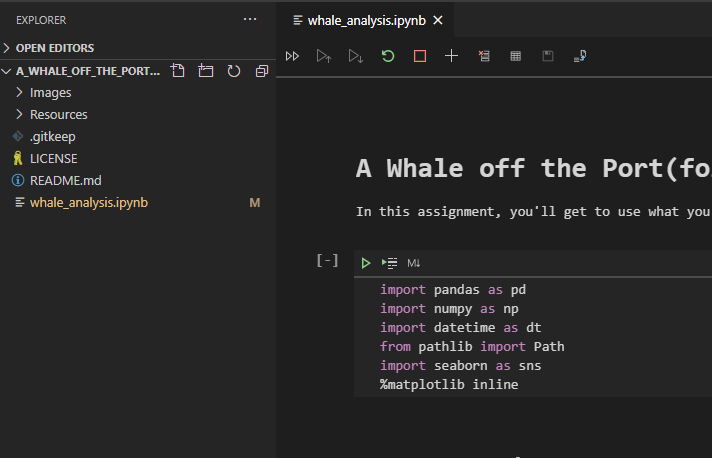Click the save notebook disk icon
This screenshot has width=712, height=458.
(x=548, y=56)
